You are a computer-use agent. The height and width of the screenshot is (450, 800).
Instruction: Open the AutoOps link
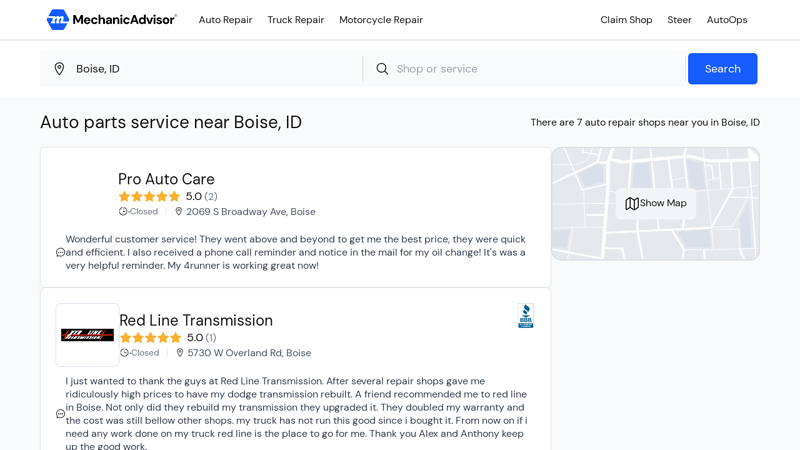click(x=727, y=20)
